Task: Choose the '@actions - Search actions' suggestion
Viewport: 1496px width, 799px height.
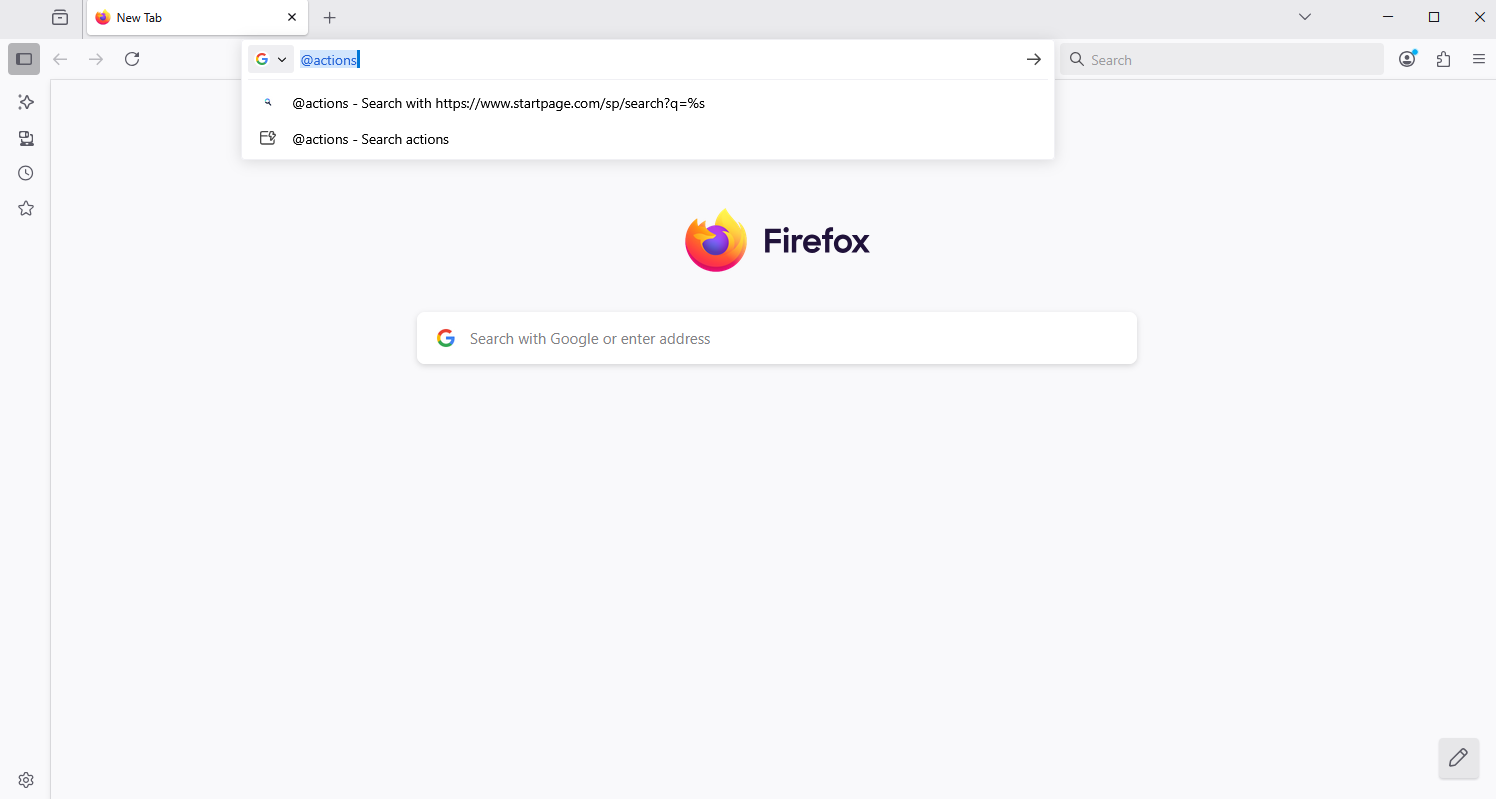Action: coord(370,139)
